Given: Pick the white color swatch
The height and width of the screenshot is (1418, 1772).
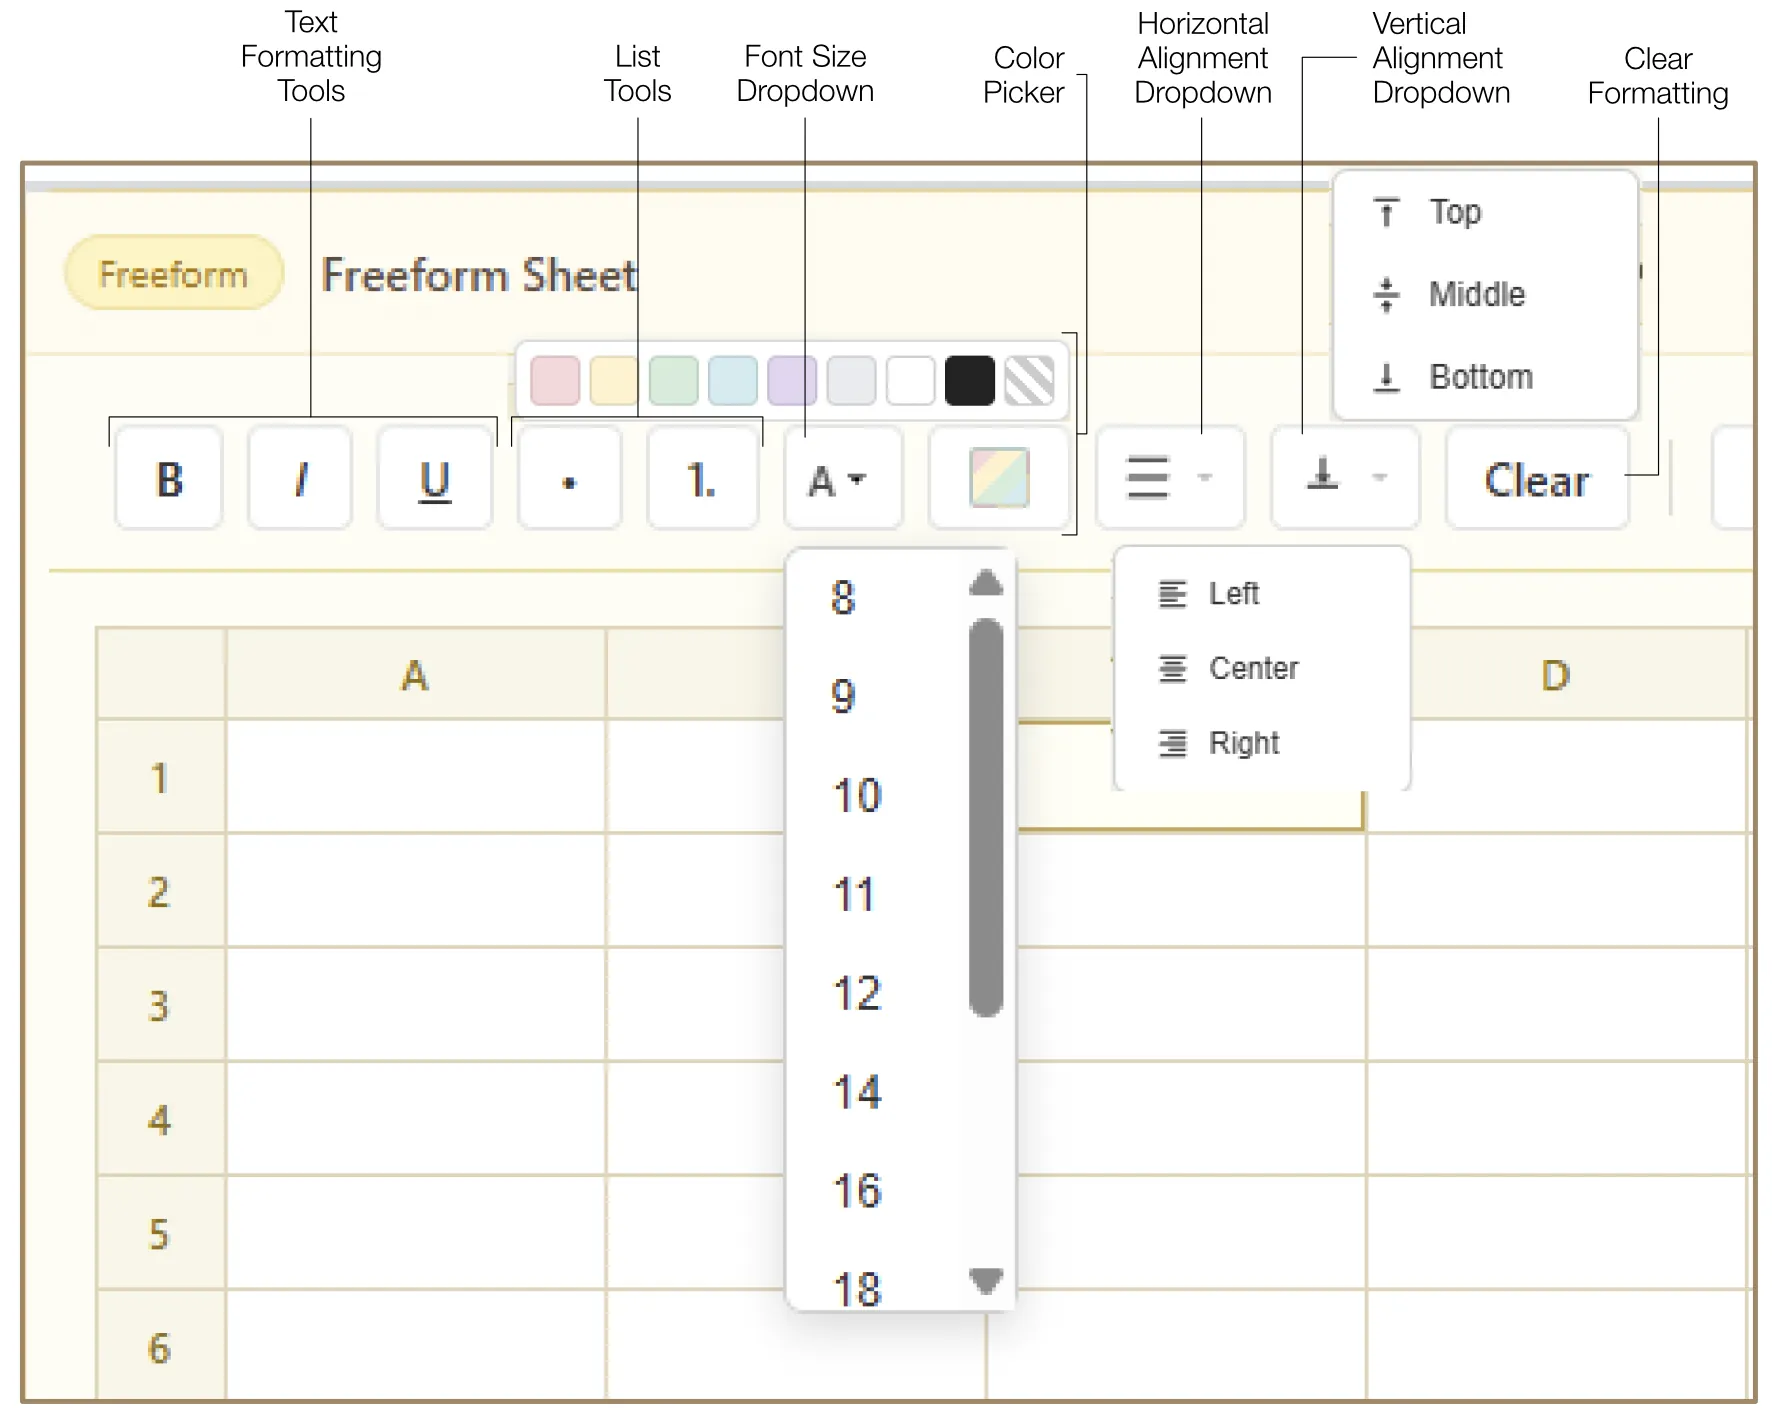Looking at the screenshot, I should point(910,381).
